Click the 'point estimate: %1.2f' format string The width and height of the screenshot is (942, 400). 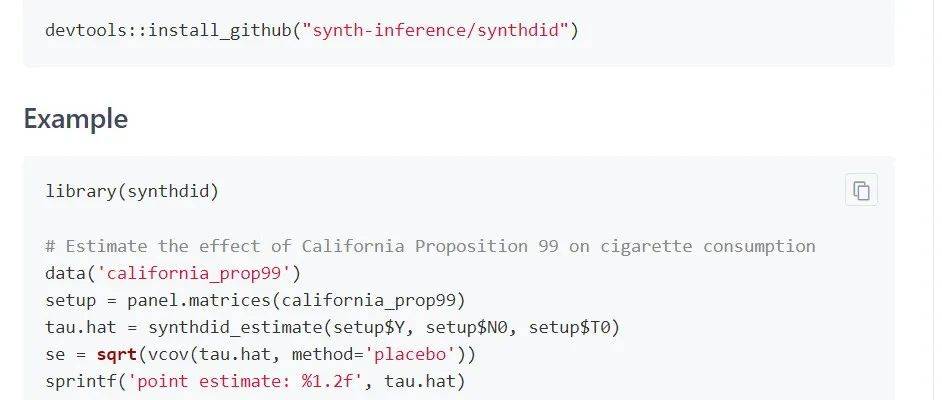coord(246,381)
